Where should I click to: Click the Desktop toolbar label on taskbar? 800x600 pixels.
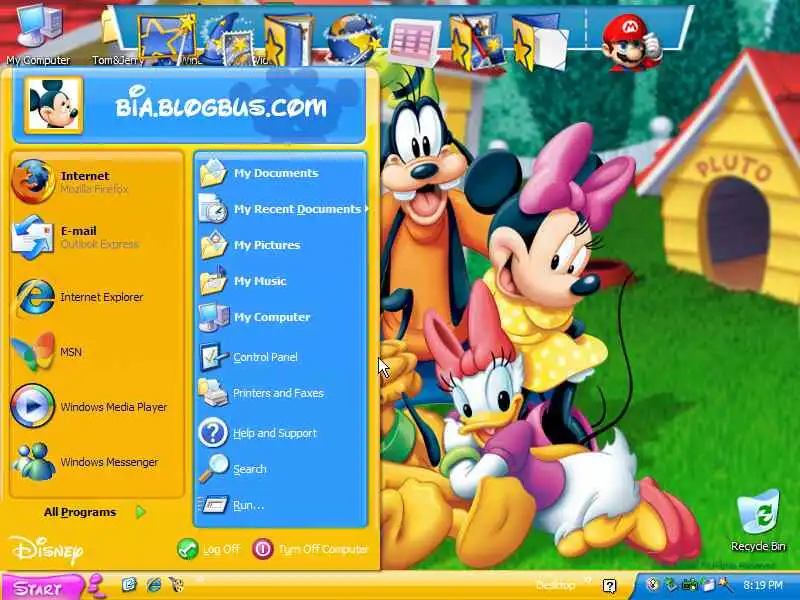click(556, 585)
